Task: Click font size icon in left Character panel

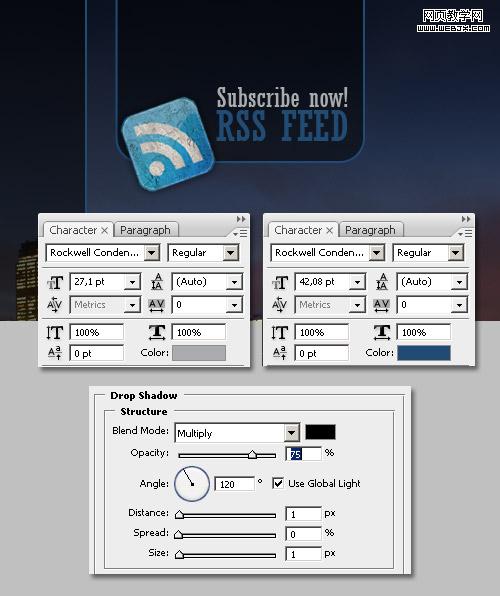Action: [55, 282]
